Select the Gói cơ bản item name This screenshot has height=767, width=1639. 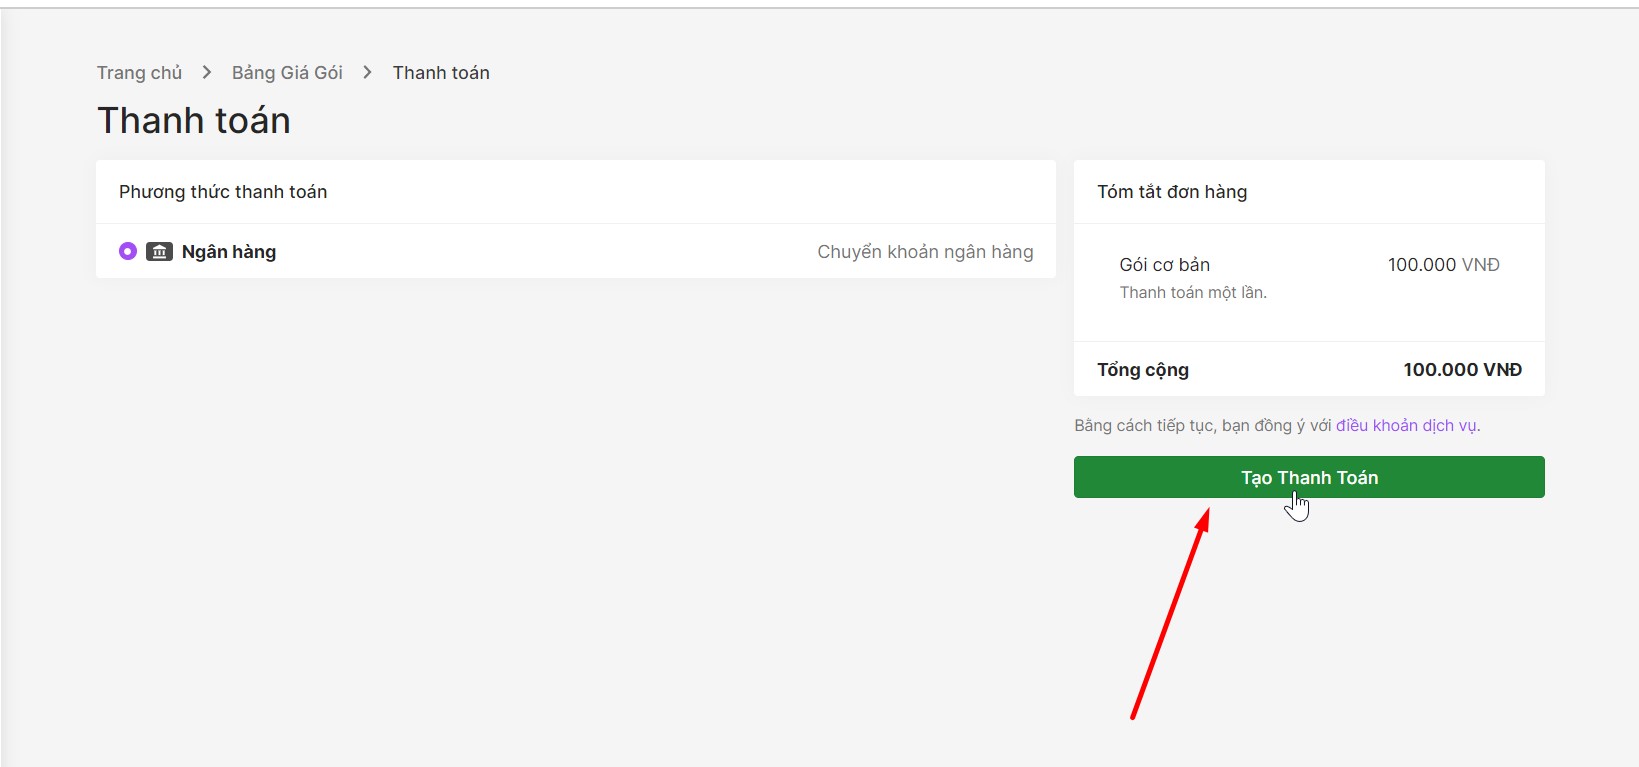pyautogui.click(x=1164, y=265)
